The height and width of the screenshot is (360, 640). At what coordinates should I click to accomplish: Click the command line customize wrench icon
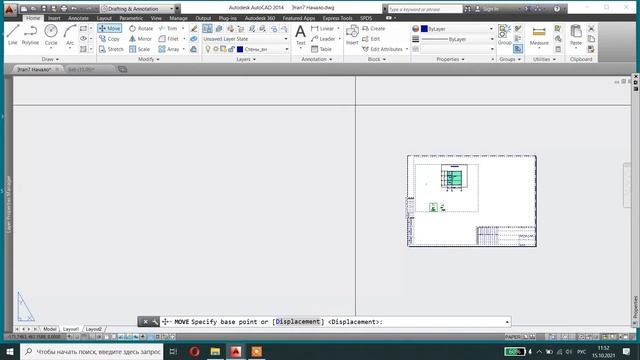[x=155, y=322]
